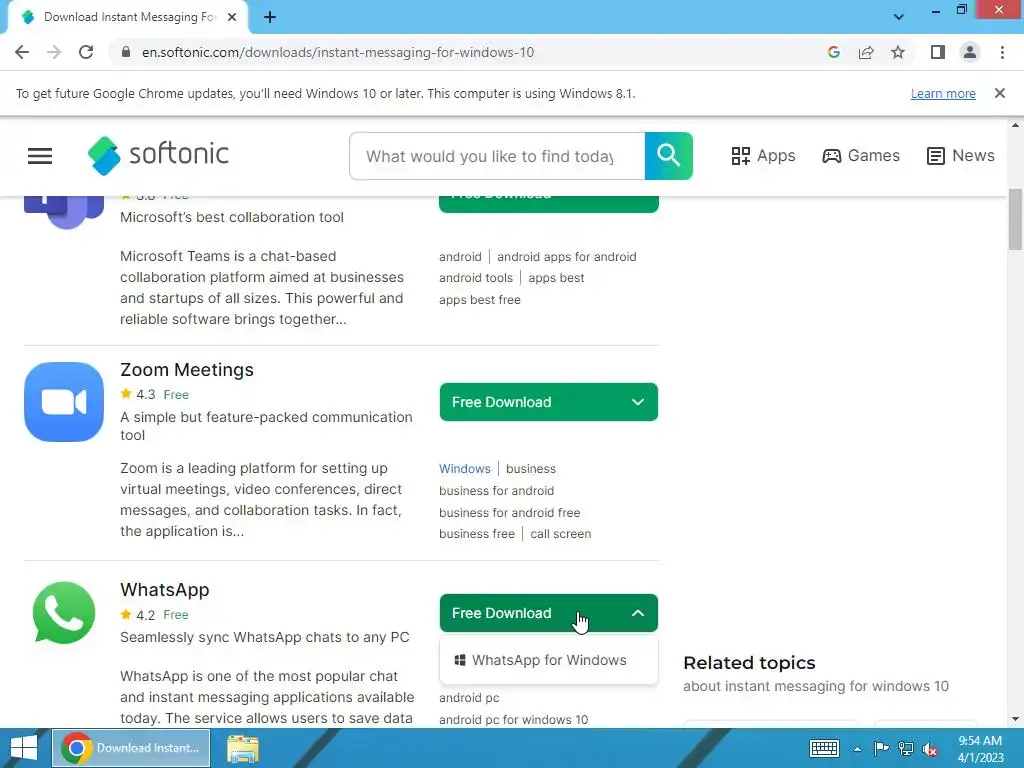The height and width of the screenshot is (768, 1024).
Task: Click the business free tag
Action: 477,534
